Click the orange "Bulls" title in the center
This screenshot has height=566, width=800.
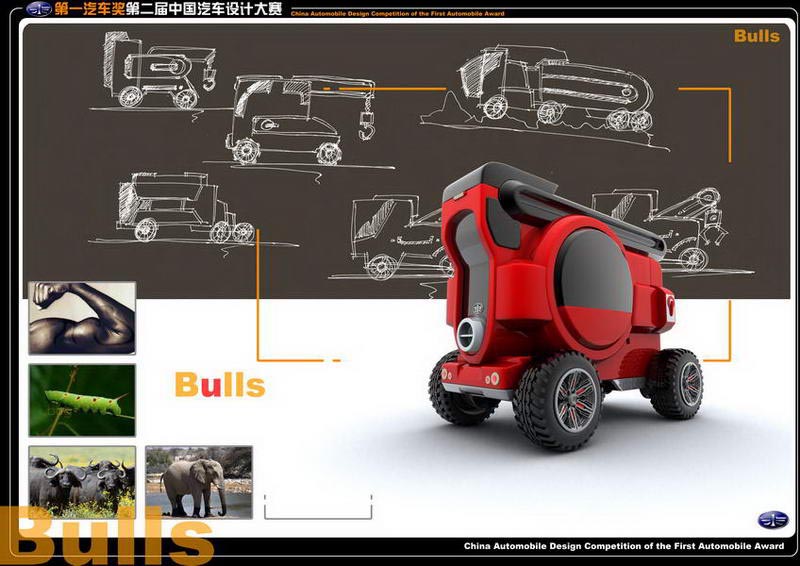click(219, 384)
